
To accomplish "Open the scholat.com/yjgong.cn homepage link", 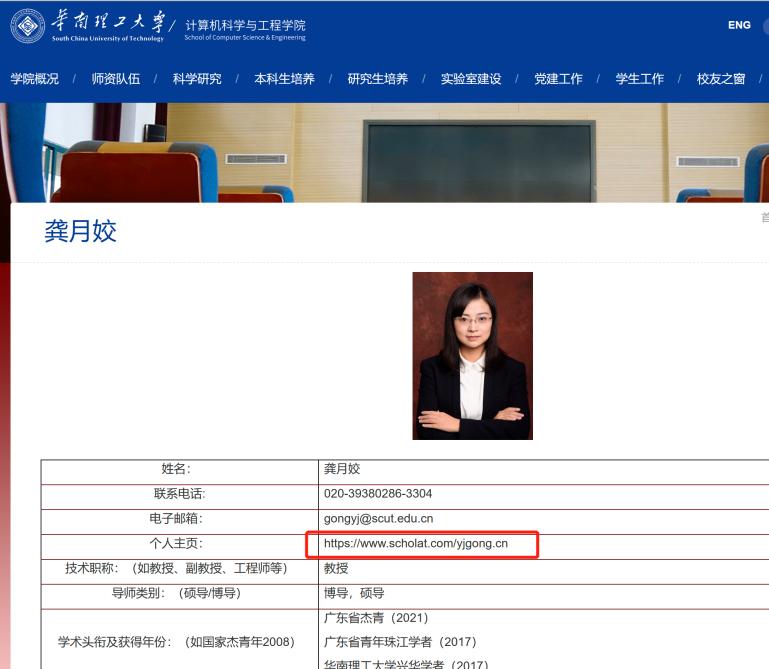I will 416,544.
